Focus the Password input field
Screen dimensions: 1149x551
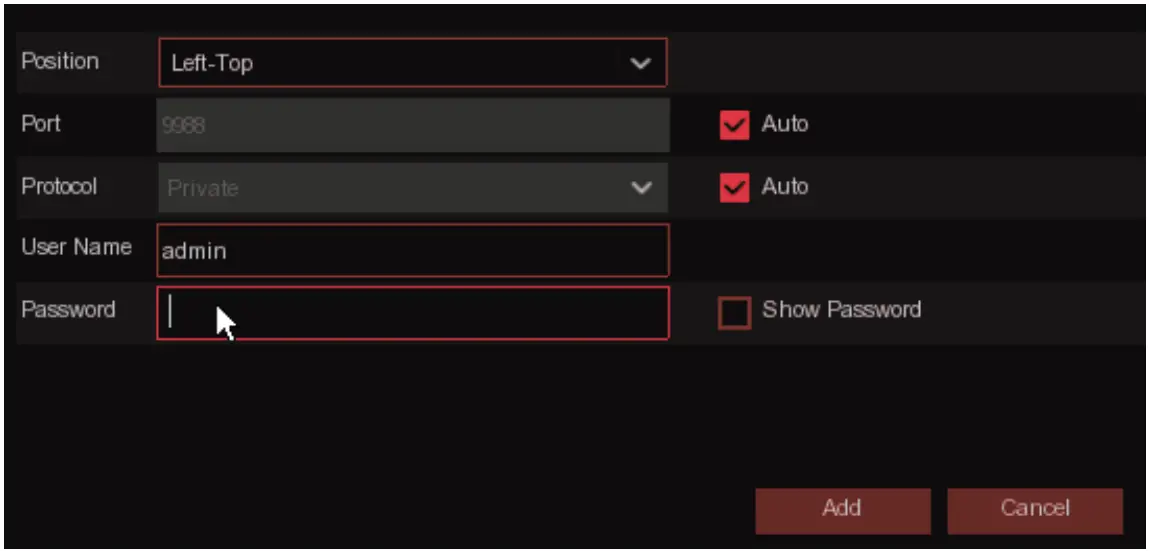click(412, 313)
